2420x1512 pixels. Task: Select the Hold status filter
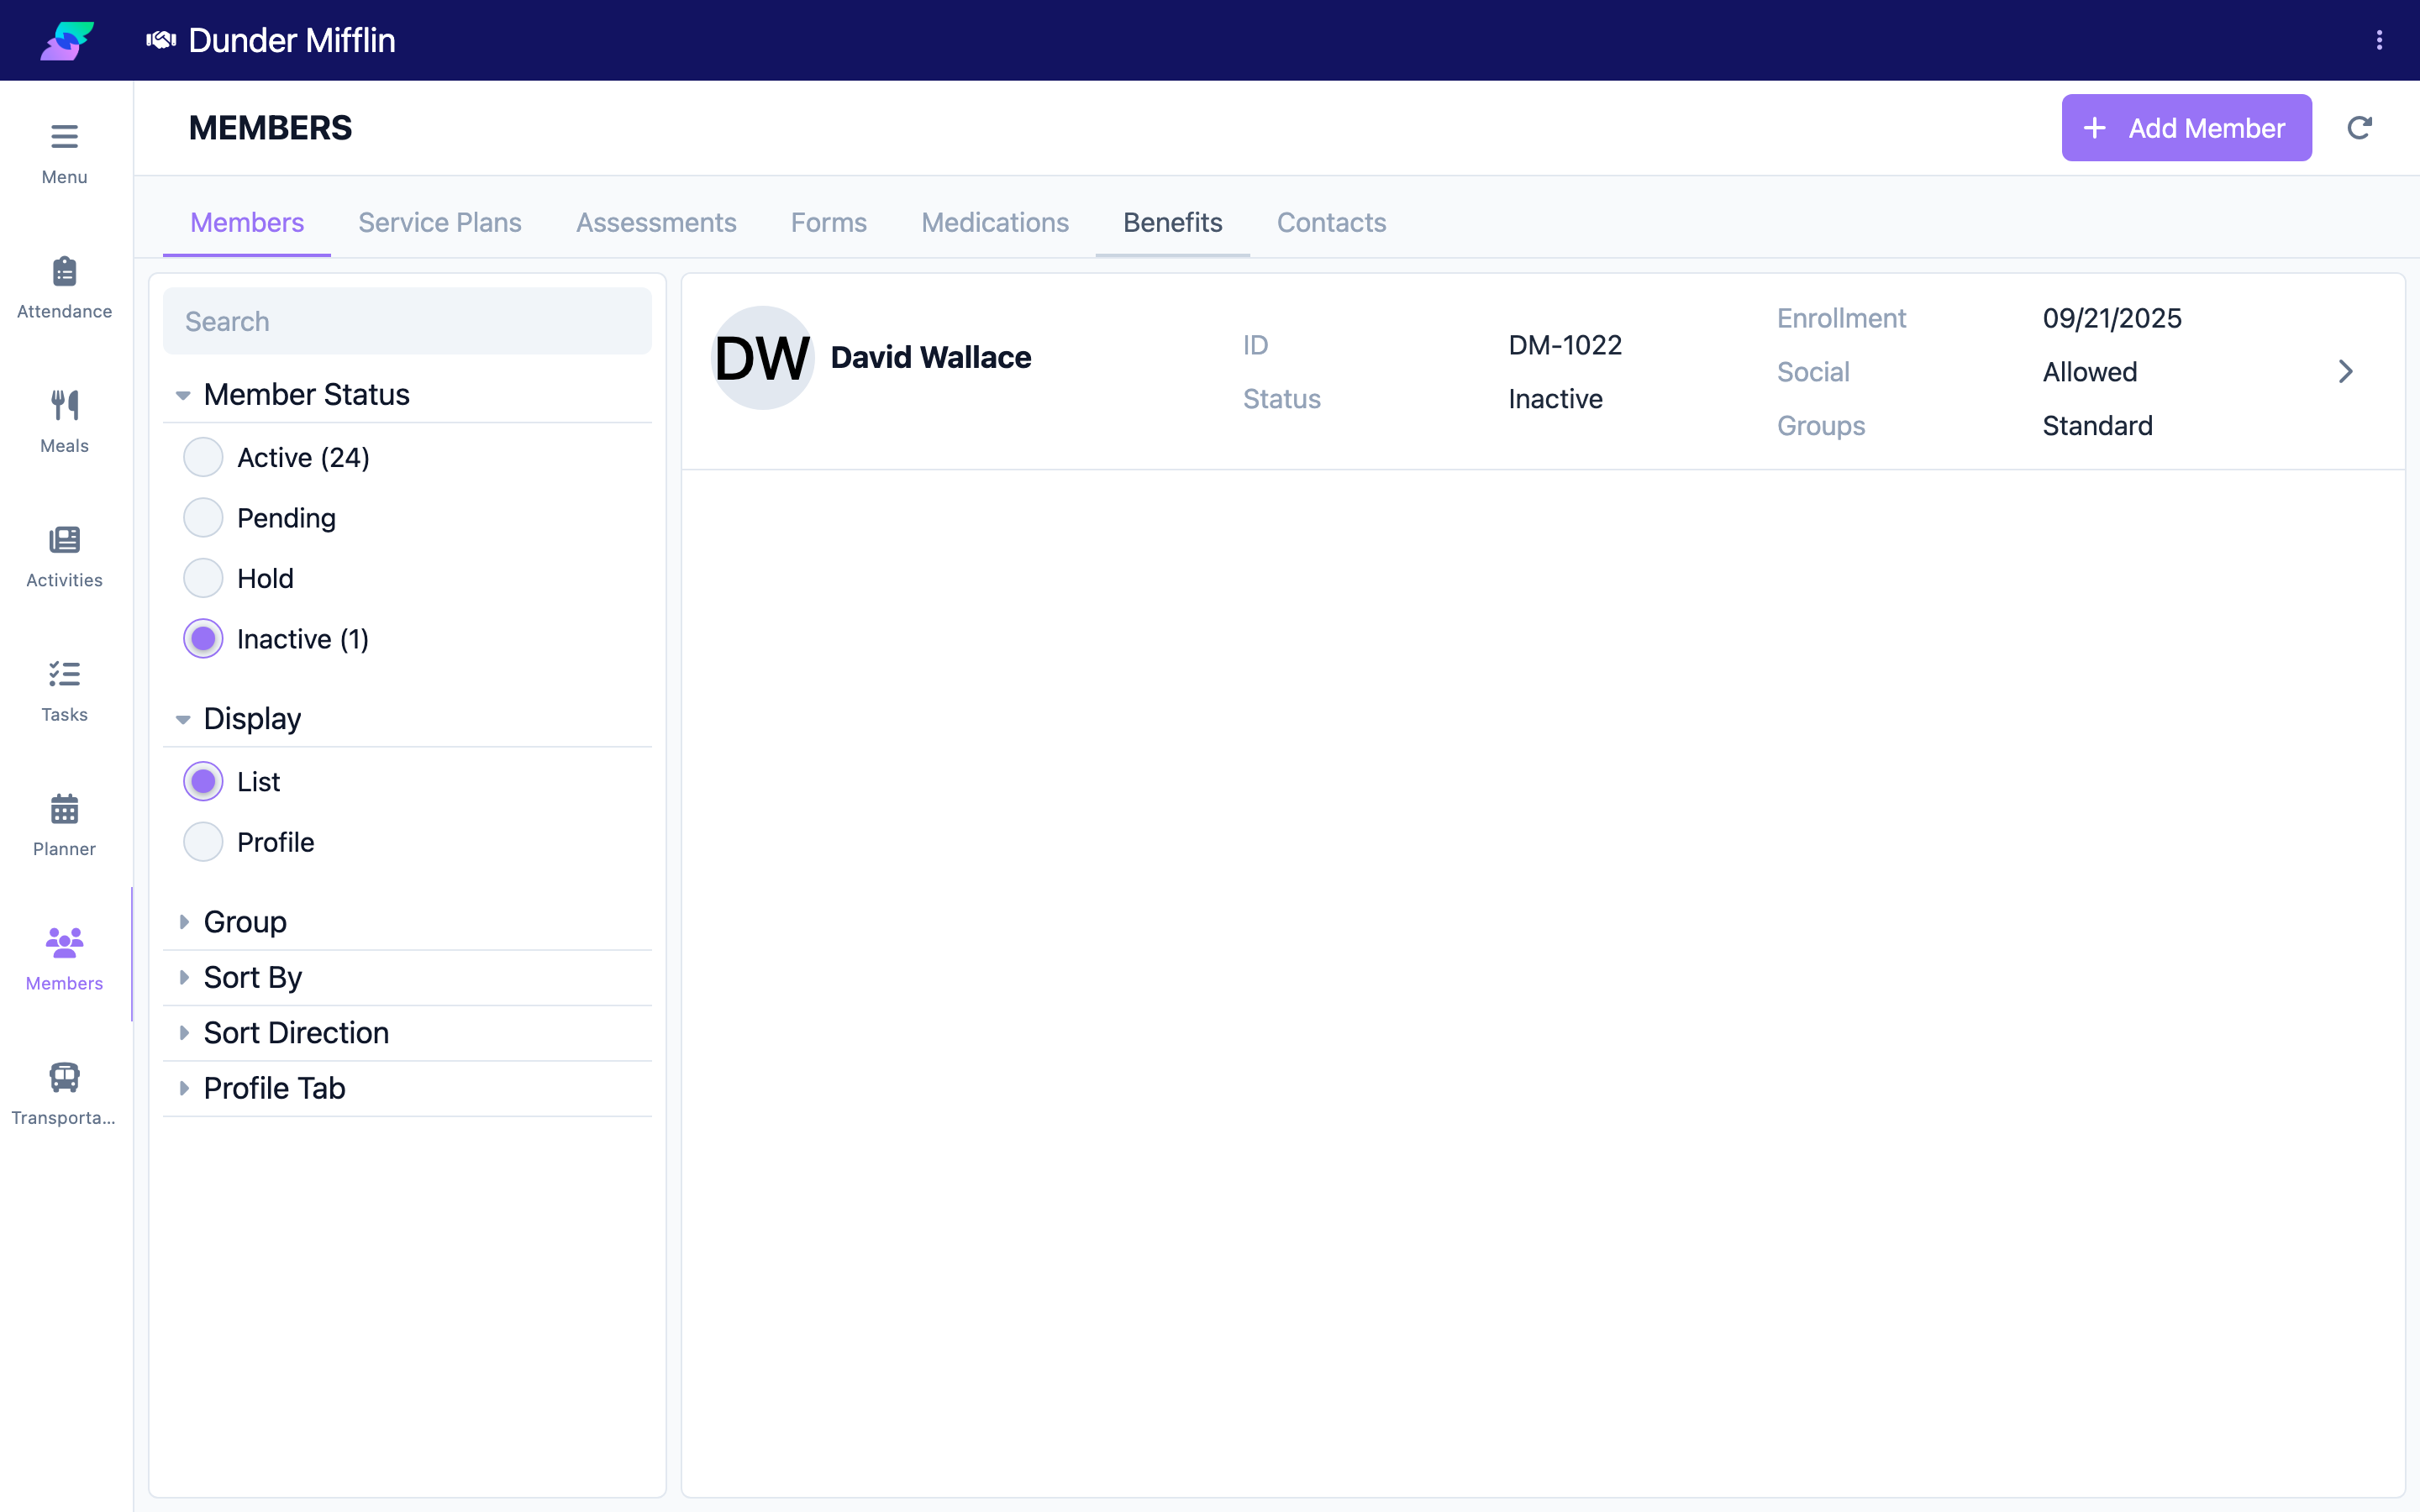203,578
